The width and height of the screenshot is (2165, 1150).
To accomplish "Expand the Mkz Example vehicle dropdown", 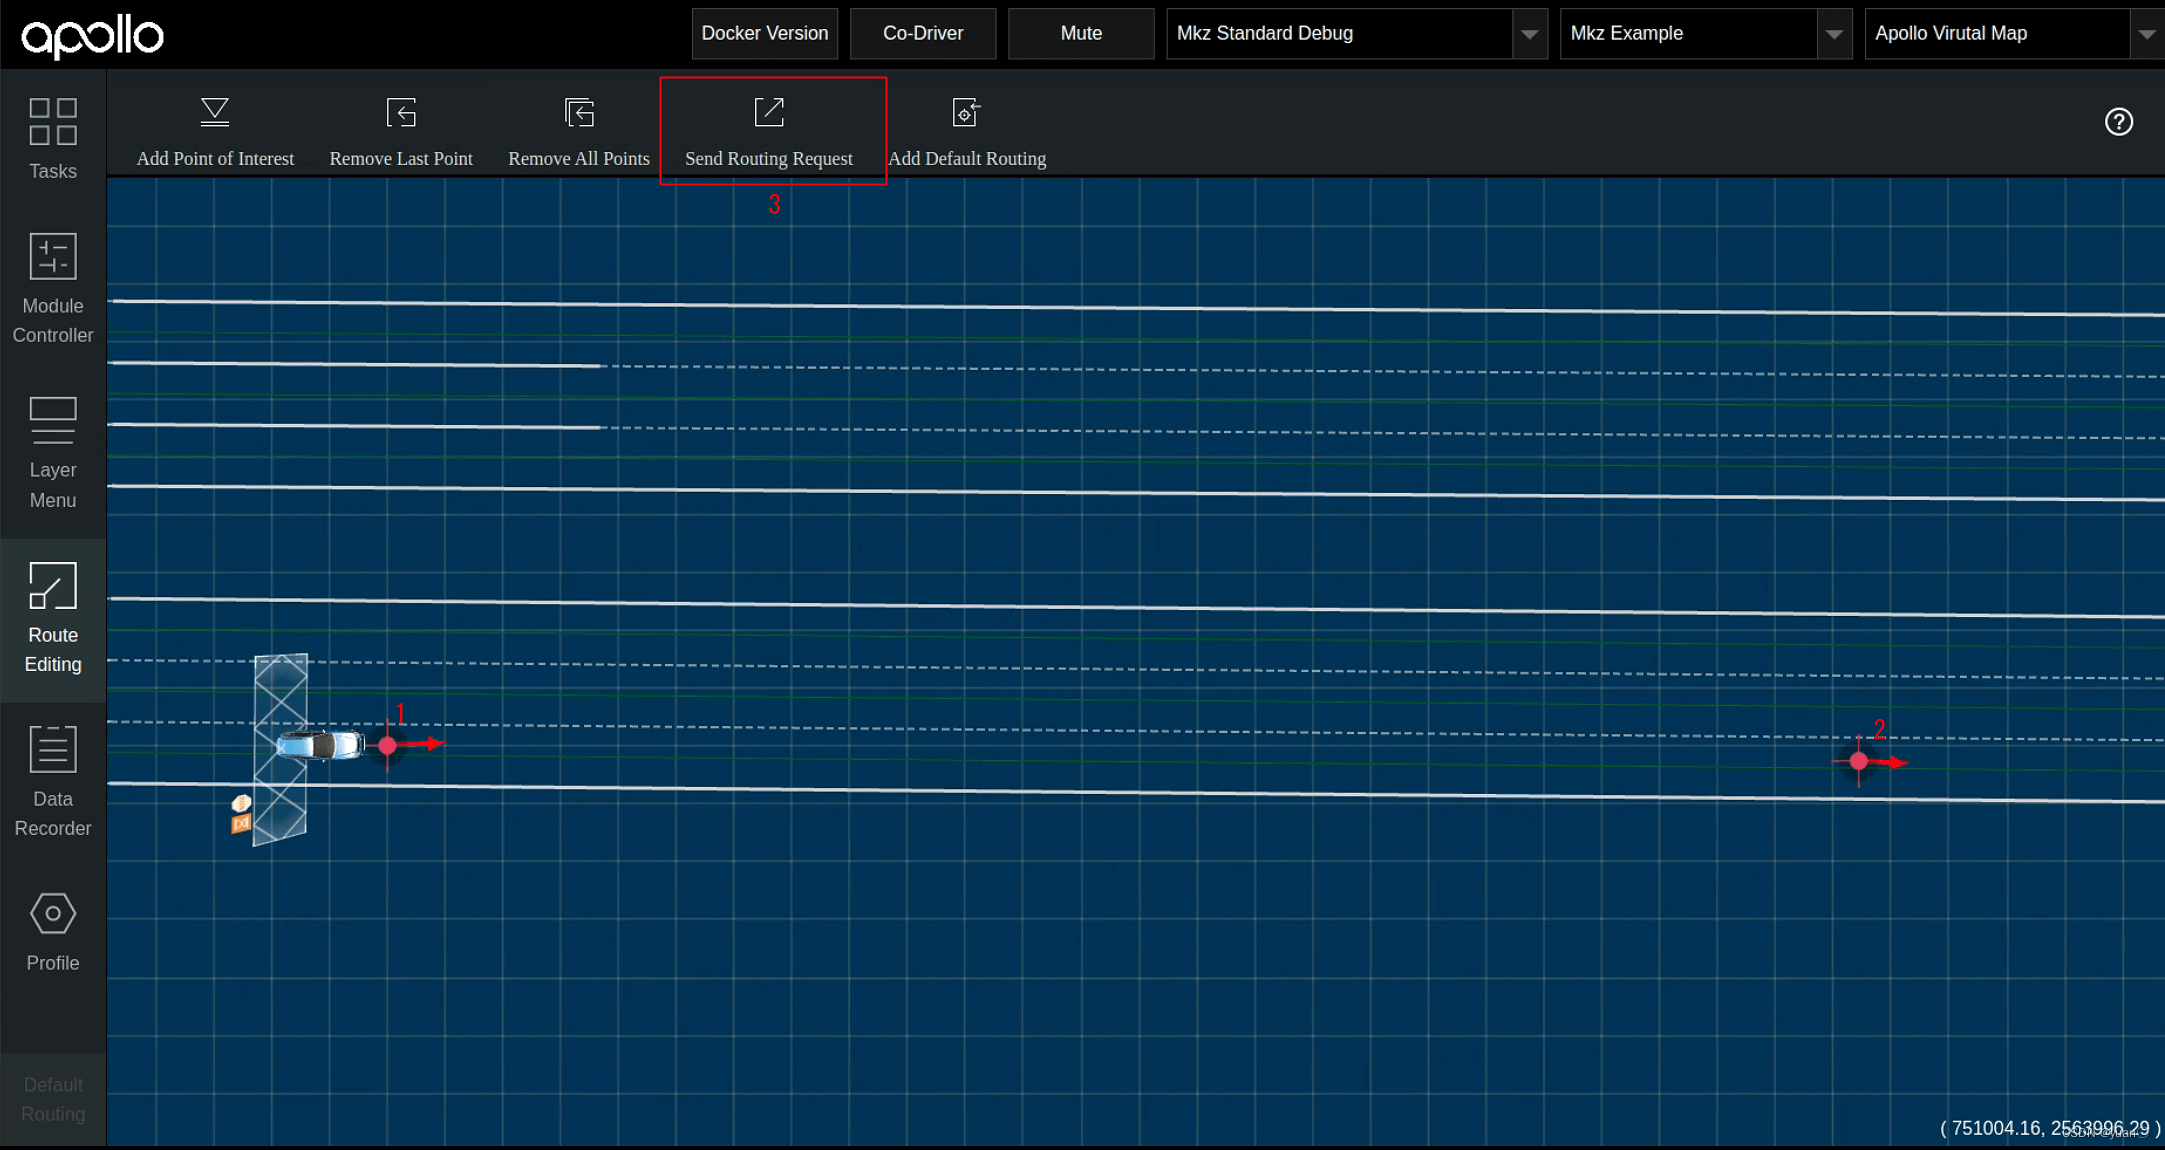I will [1833, 34].
